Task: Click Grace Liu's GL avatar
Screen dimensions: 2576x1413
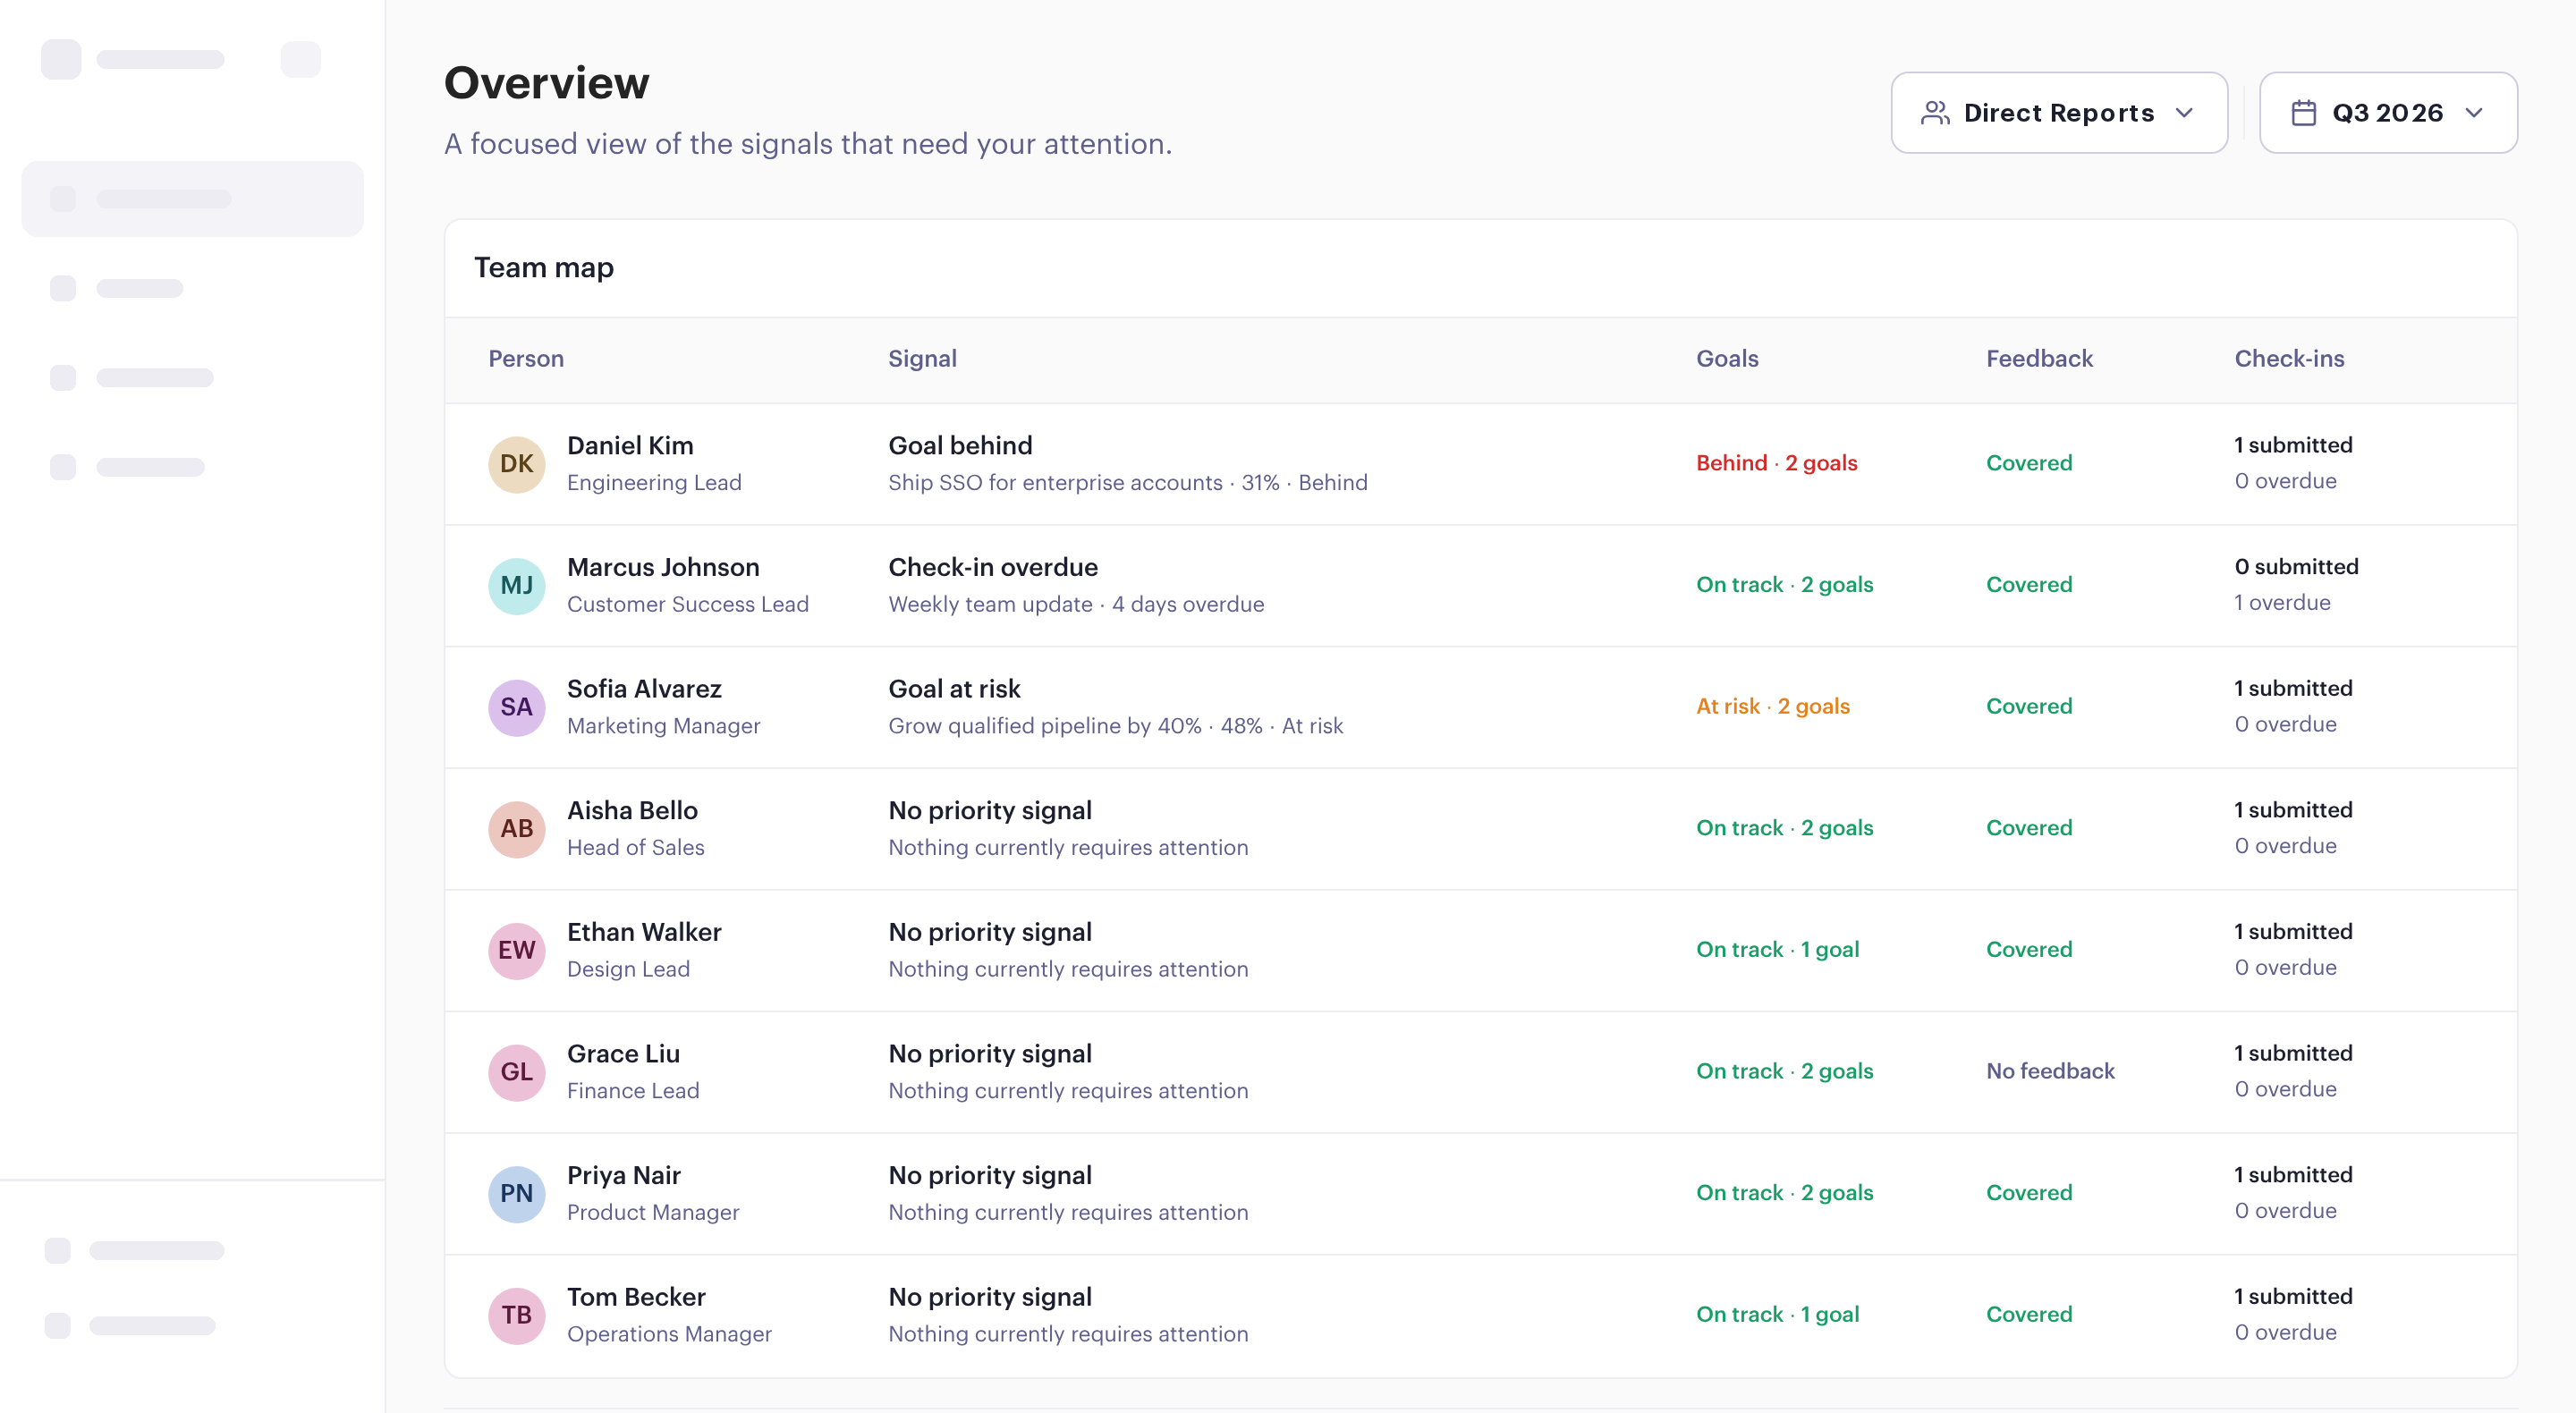Action: (x=516, y=1072)
